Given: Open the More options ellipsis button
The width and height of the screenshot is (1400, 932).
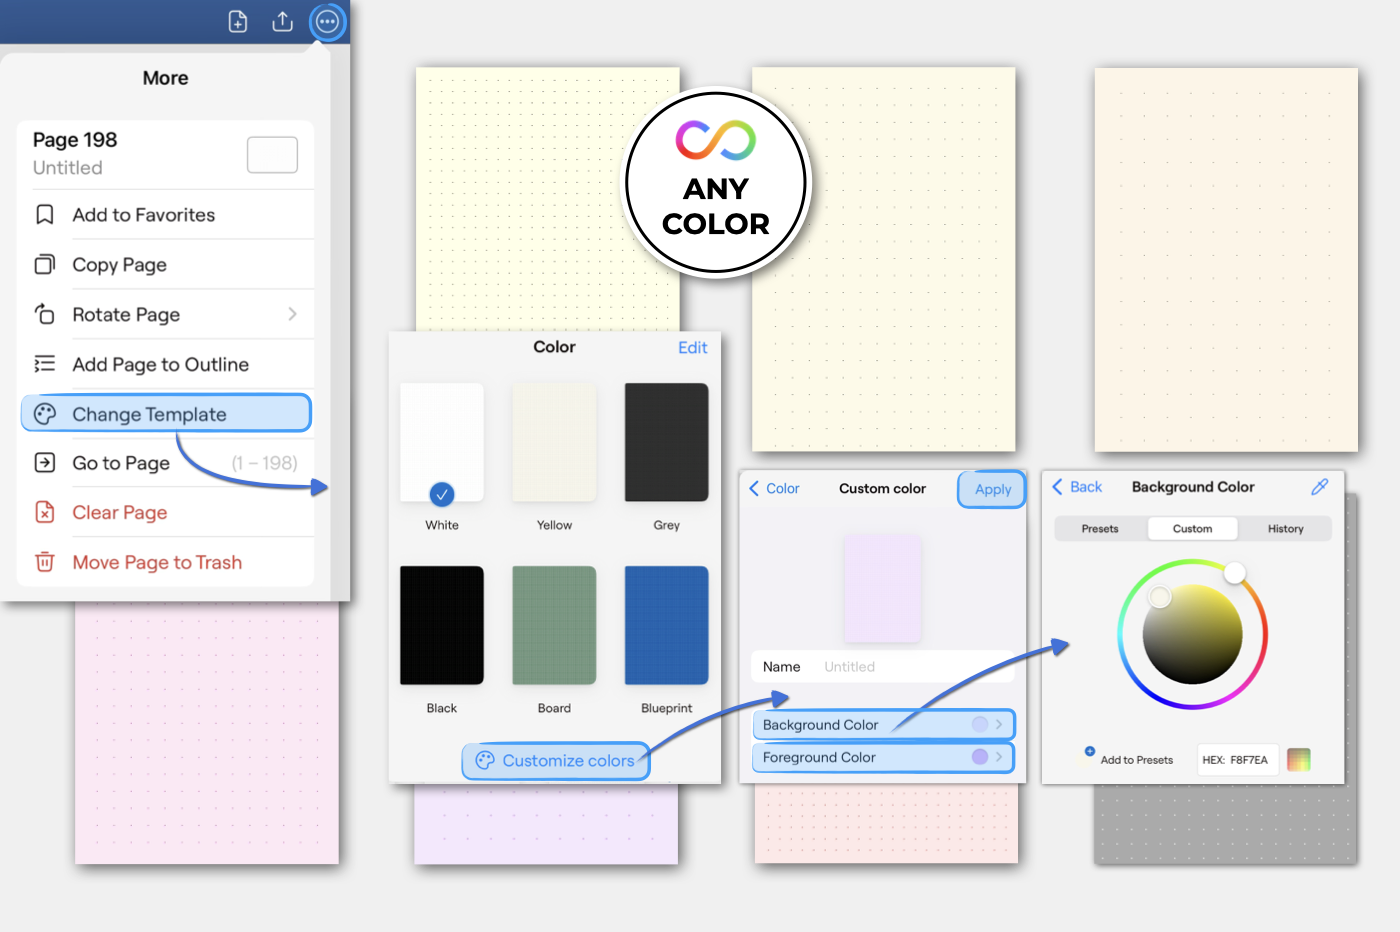Looking at the screenshot, I should click(327, 22).
